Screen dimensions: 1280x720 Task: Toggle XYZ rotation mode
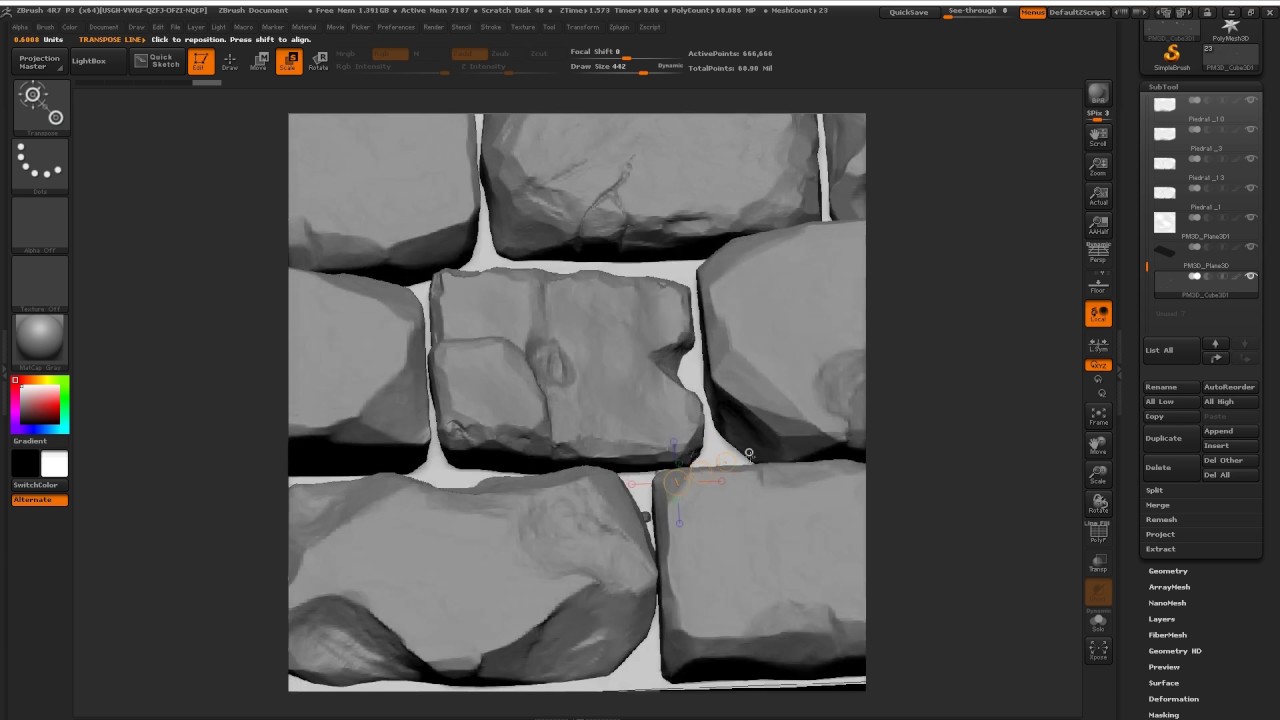(x=1098, y=366)
